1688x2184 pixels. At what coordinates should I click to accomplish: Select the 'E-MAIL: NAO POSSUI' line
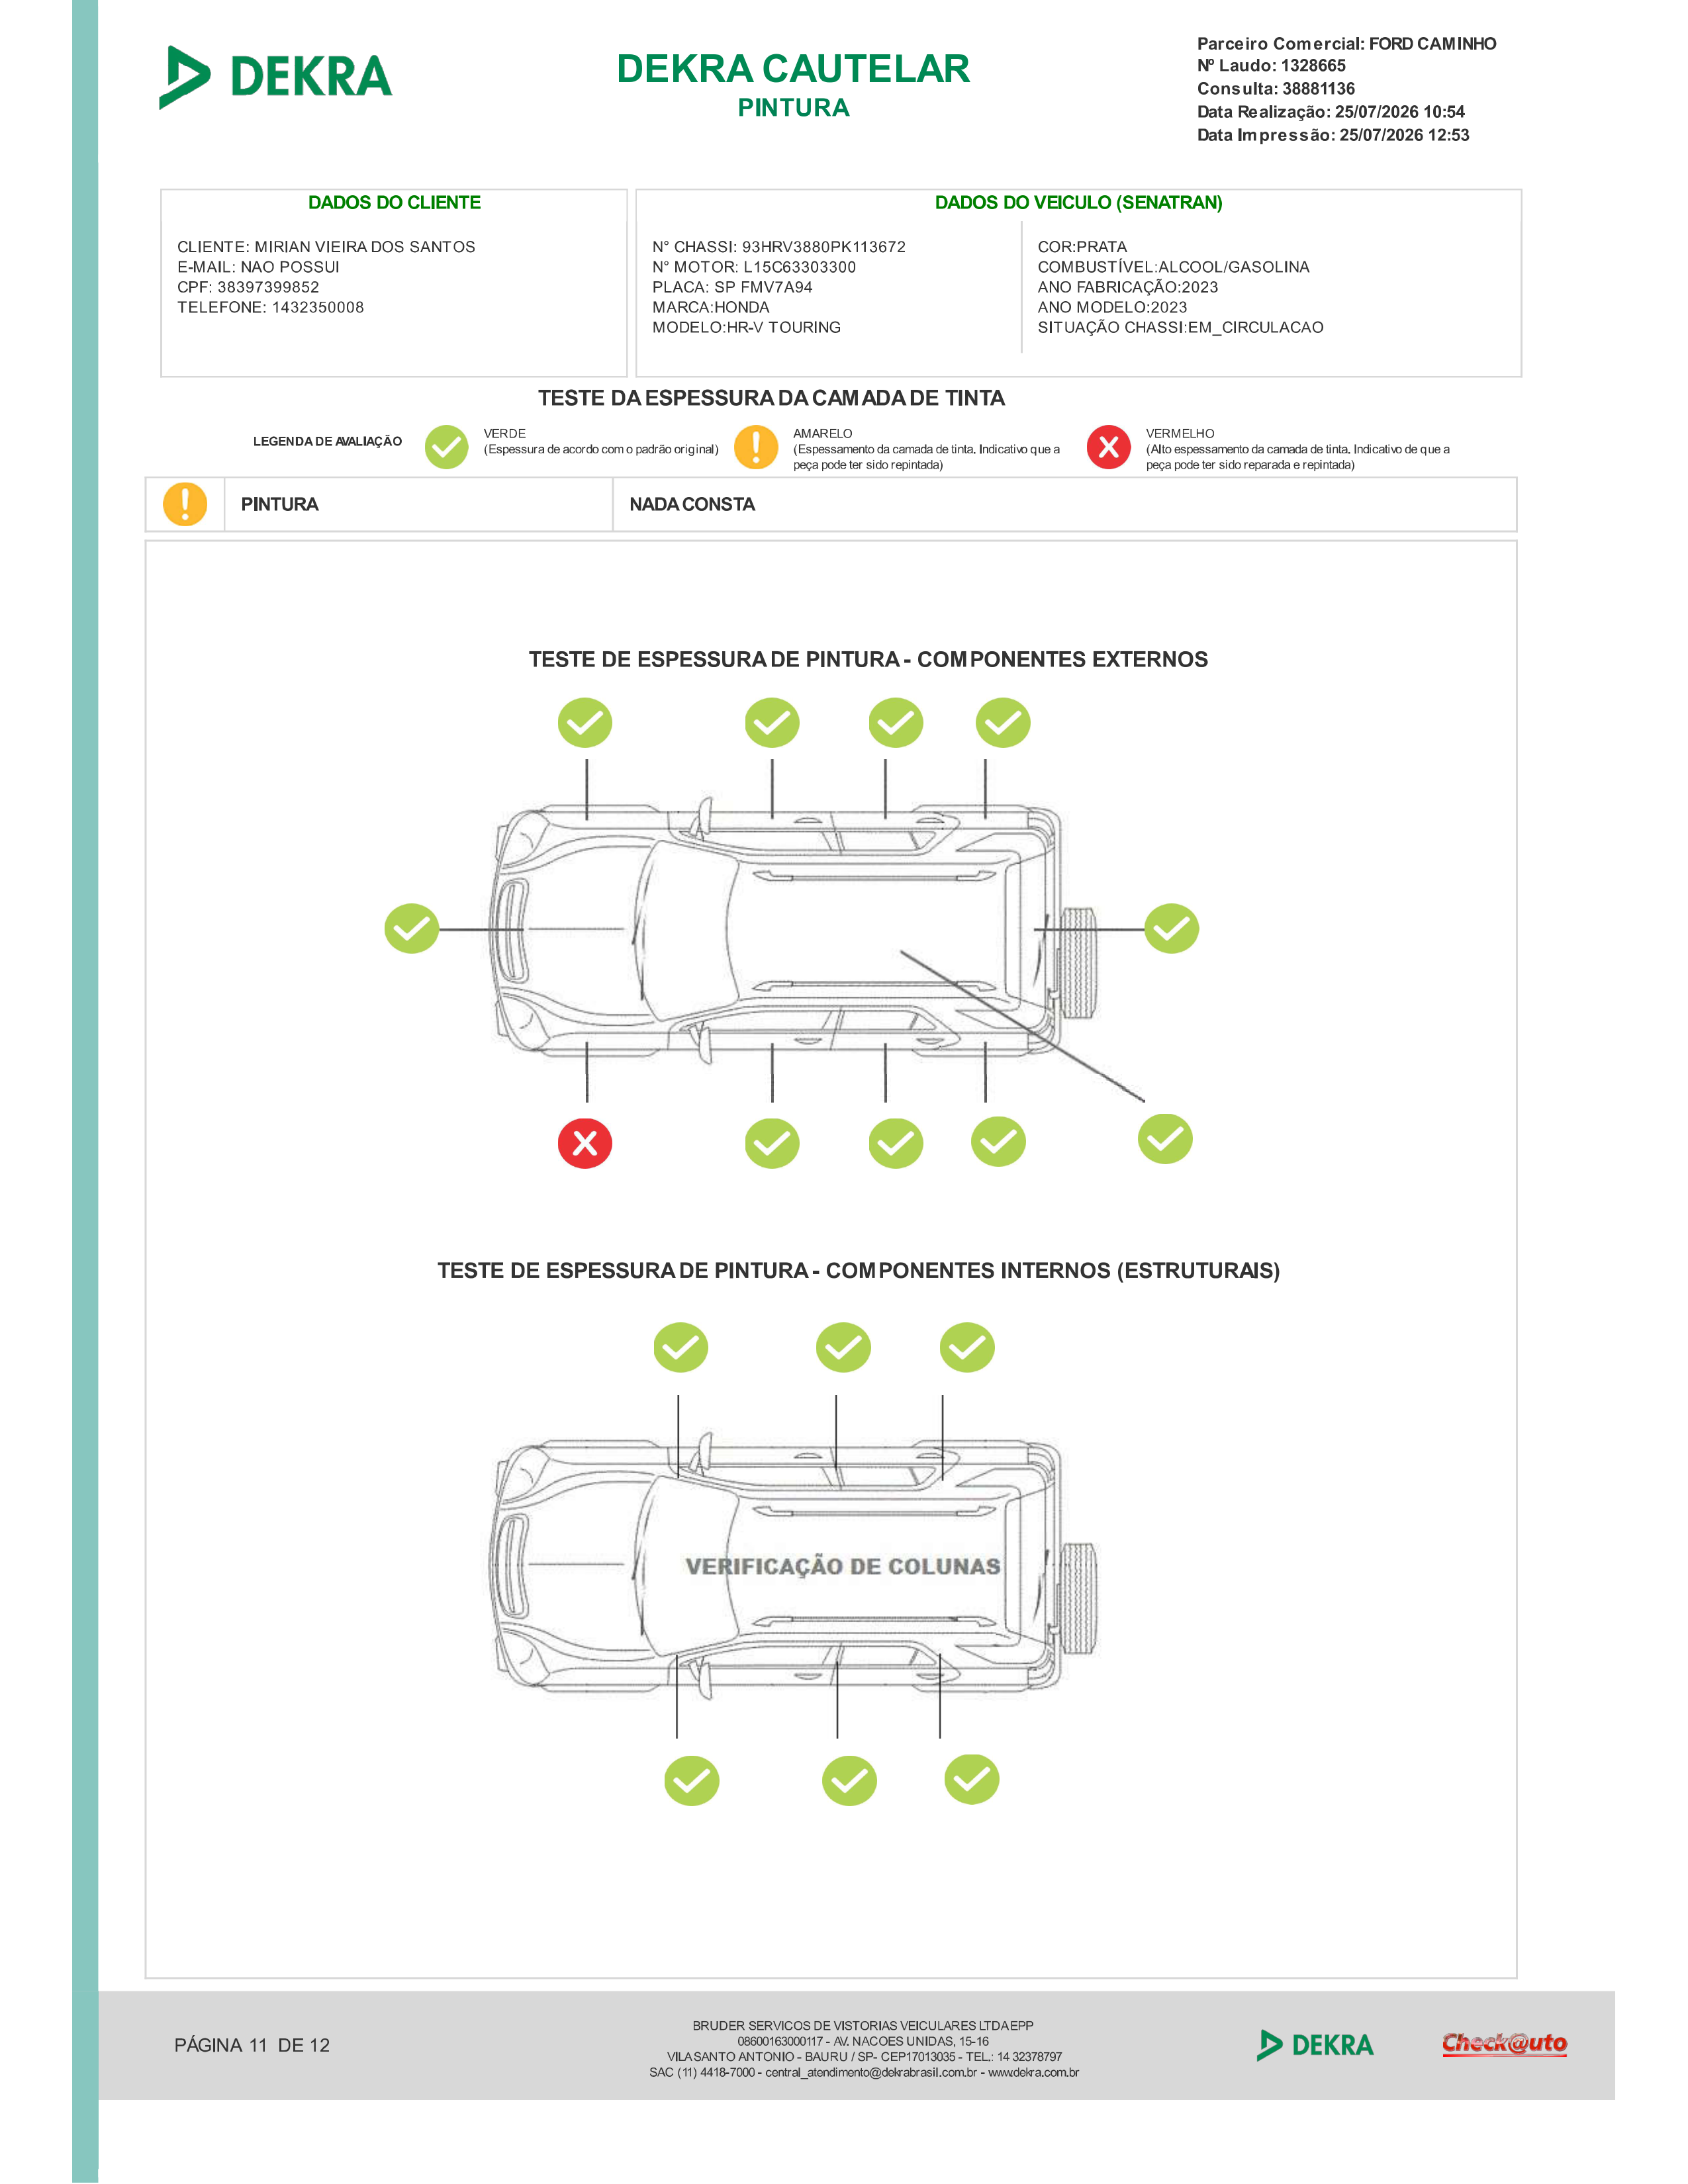[258, 267]
